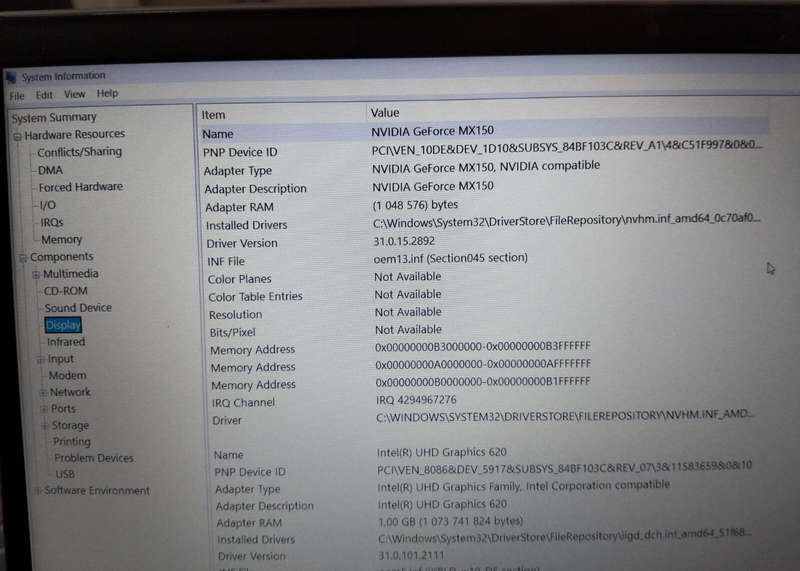Select '1.00 GB (1 073 741 824 bytes)' value
The image size is (800, 571).
pos(451,521)
